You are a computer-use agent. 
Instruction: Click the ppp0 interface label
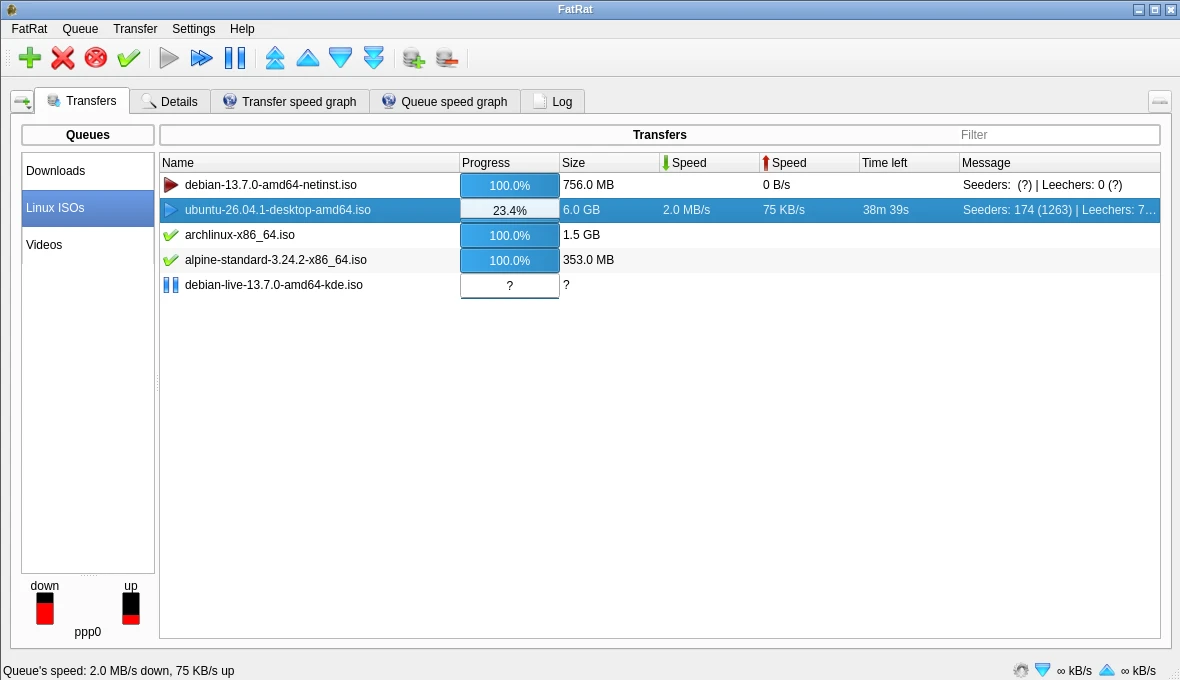[87, 632]
